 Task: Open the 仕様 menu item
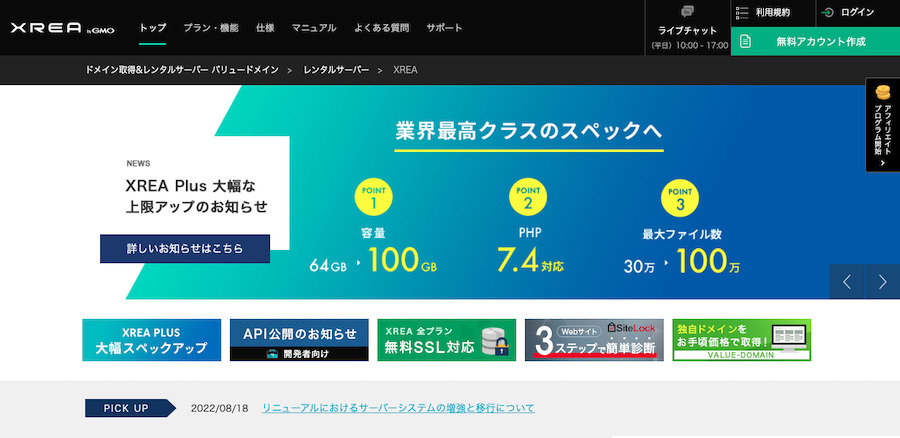[x=265, y=28]
